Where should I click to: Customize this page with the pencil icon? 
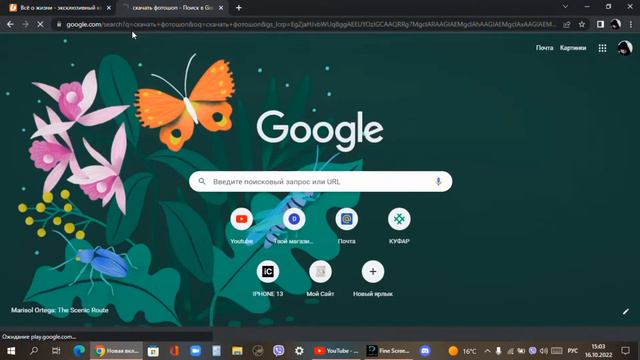(626, 312)
